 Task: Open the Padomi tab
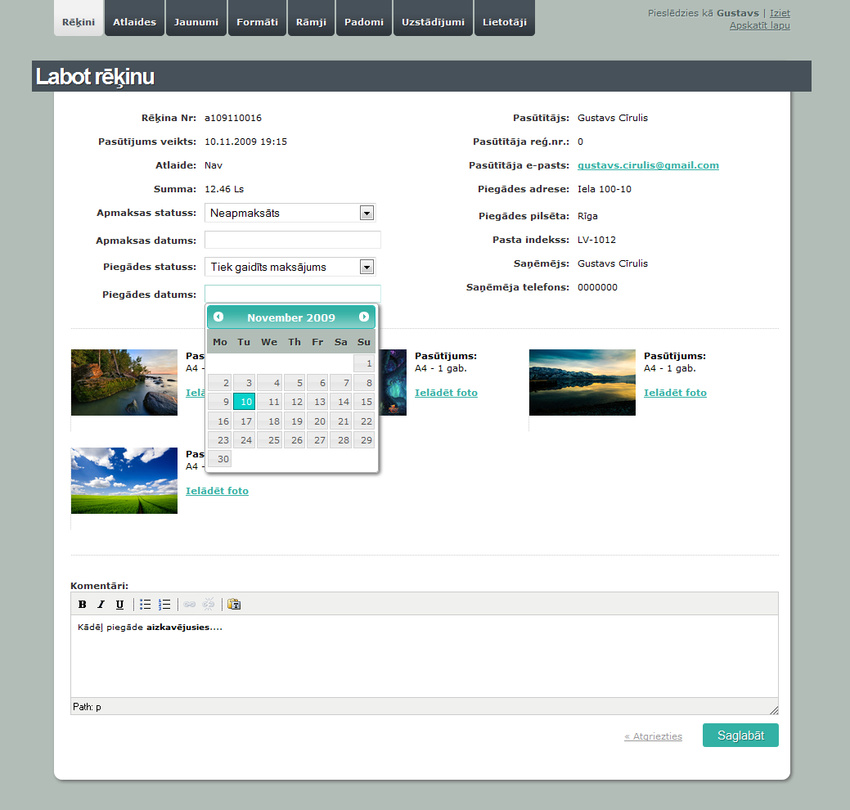click(364, 20)
